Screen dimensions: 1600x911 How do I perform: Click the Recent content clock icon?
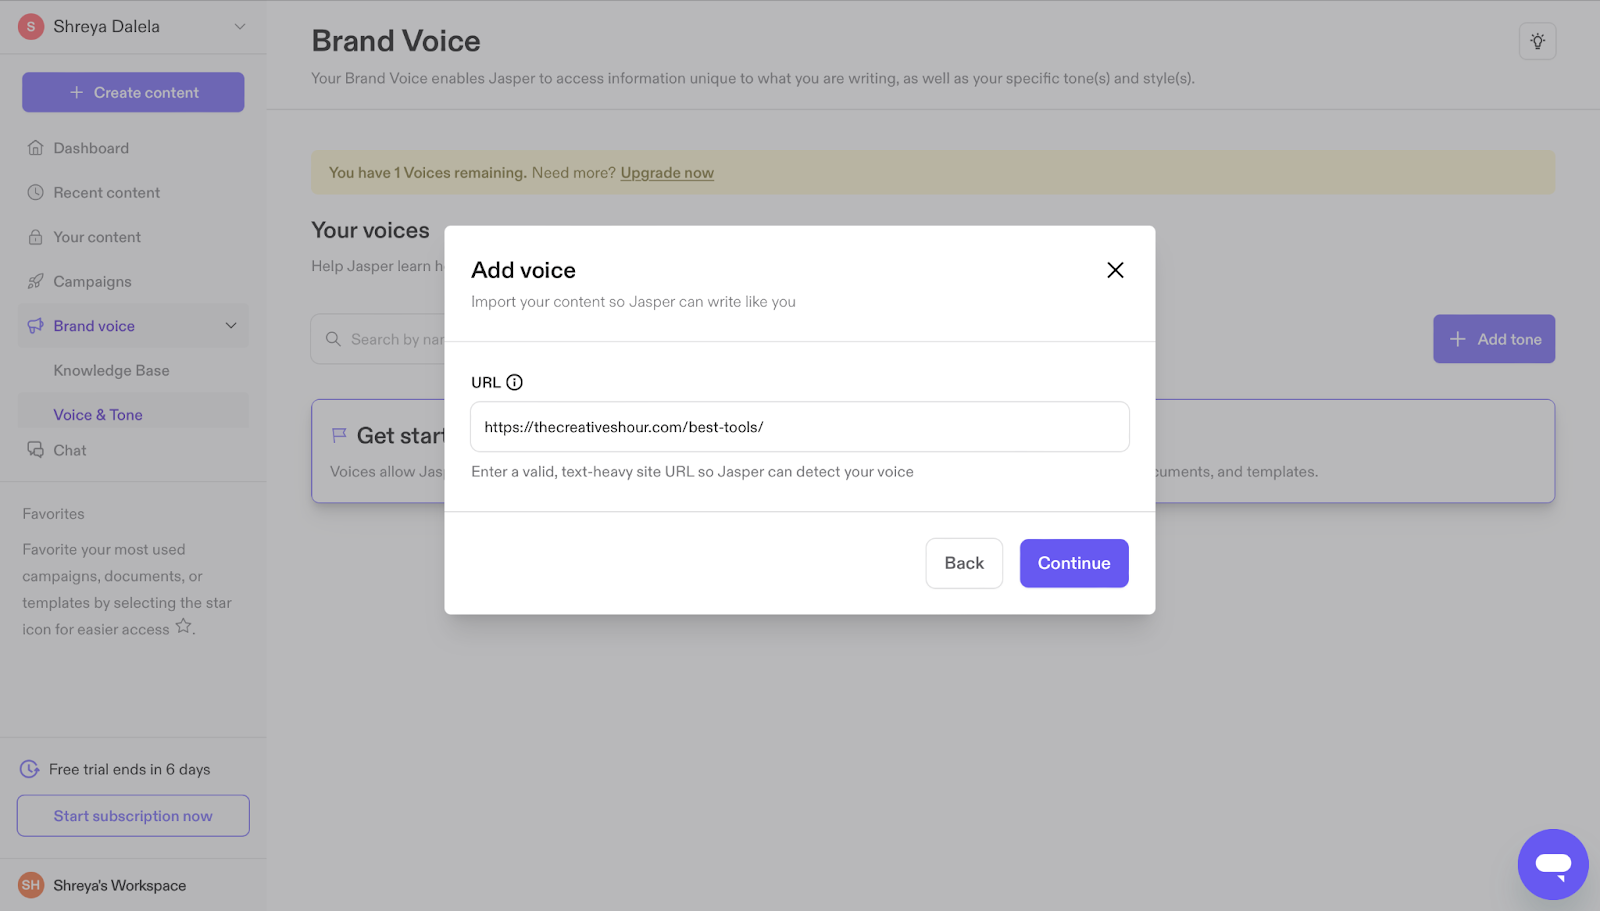(35, 192)
